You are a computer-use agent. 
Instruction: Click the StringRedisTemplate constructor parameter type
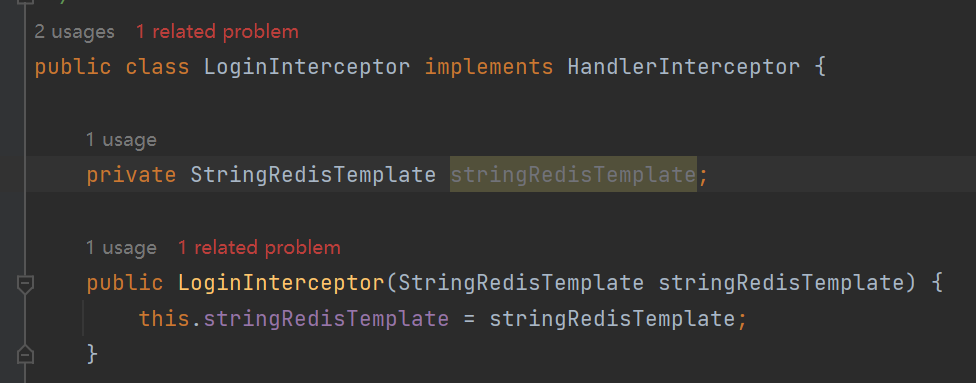(x=521, y=283)
